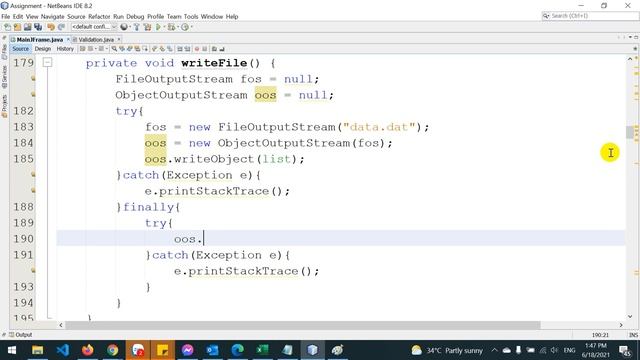Open the Debug menu

click(x=135, y=16)
